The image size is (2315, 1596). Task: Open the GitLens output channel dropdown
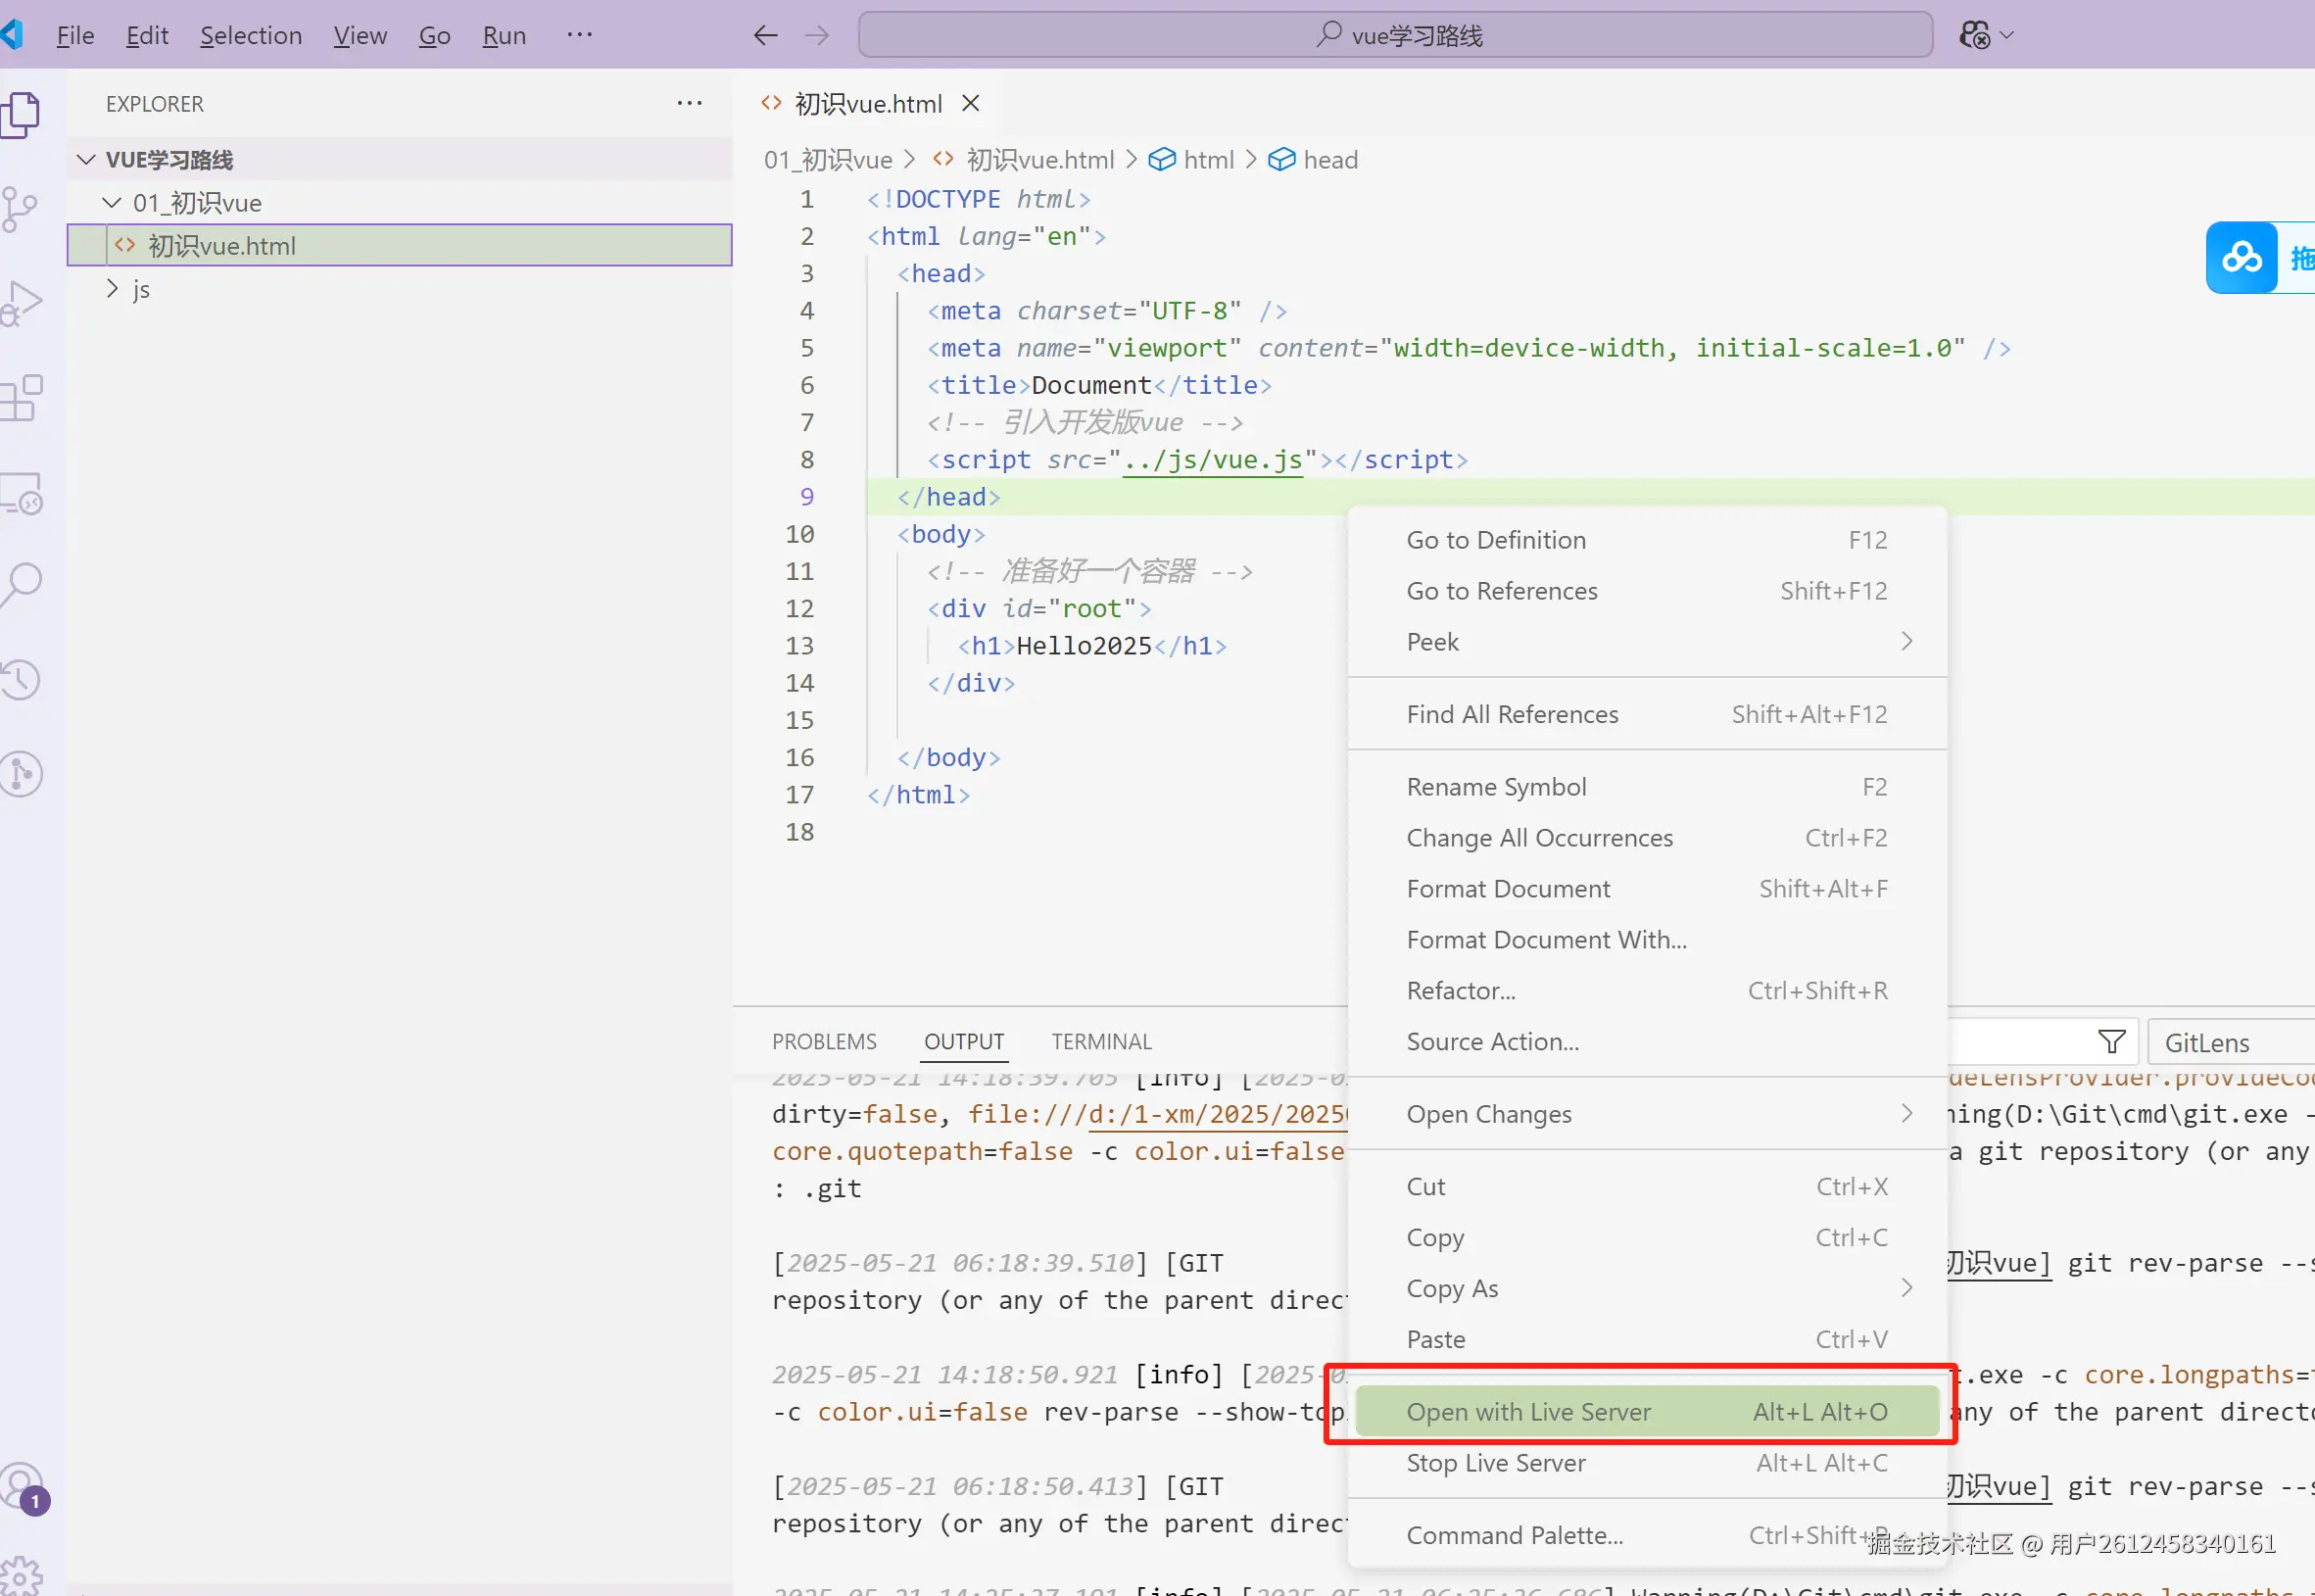click(x=2231, y=1043)
